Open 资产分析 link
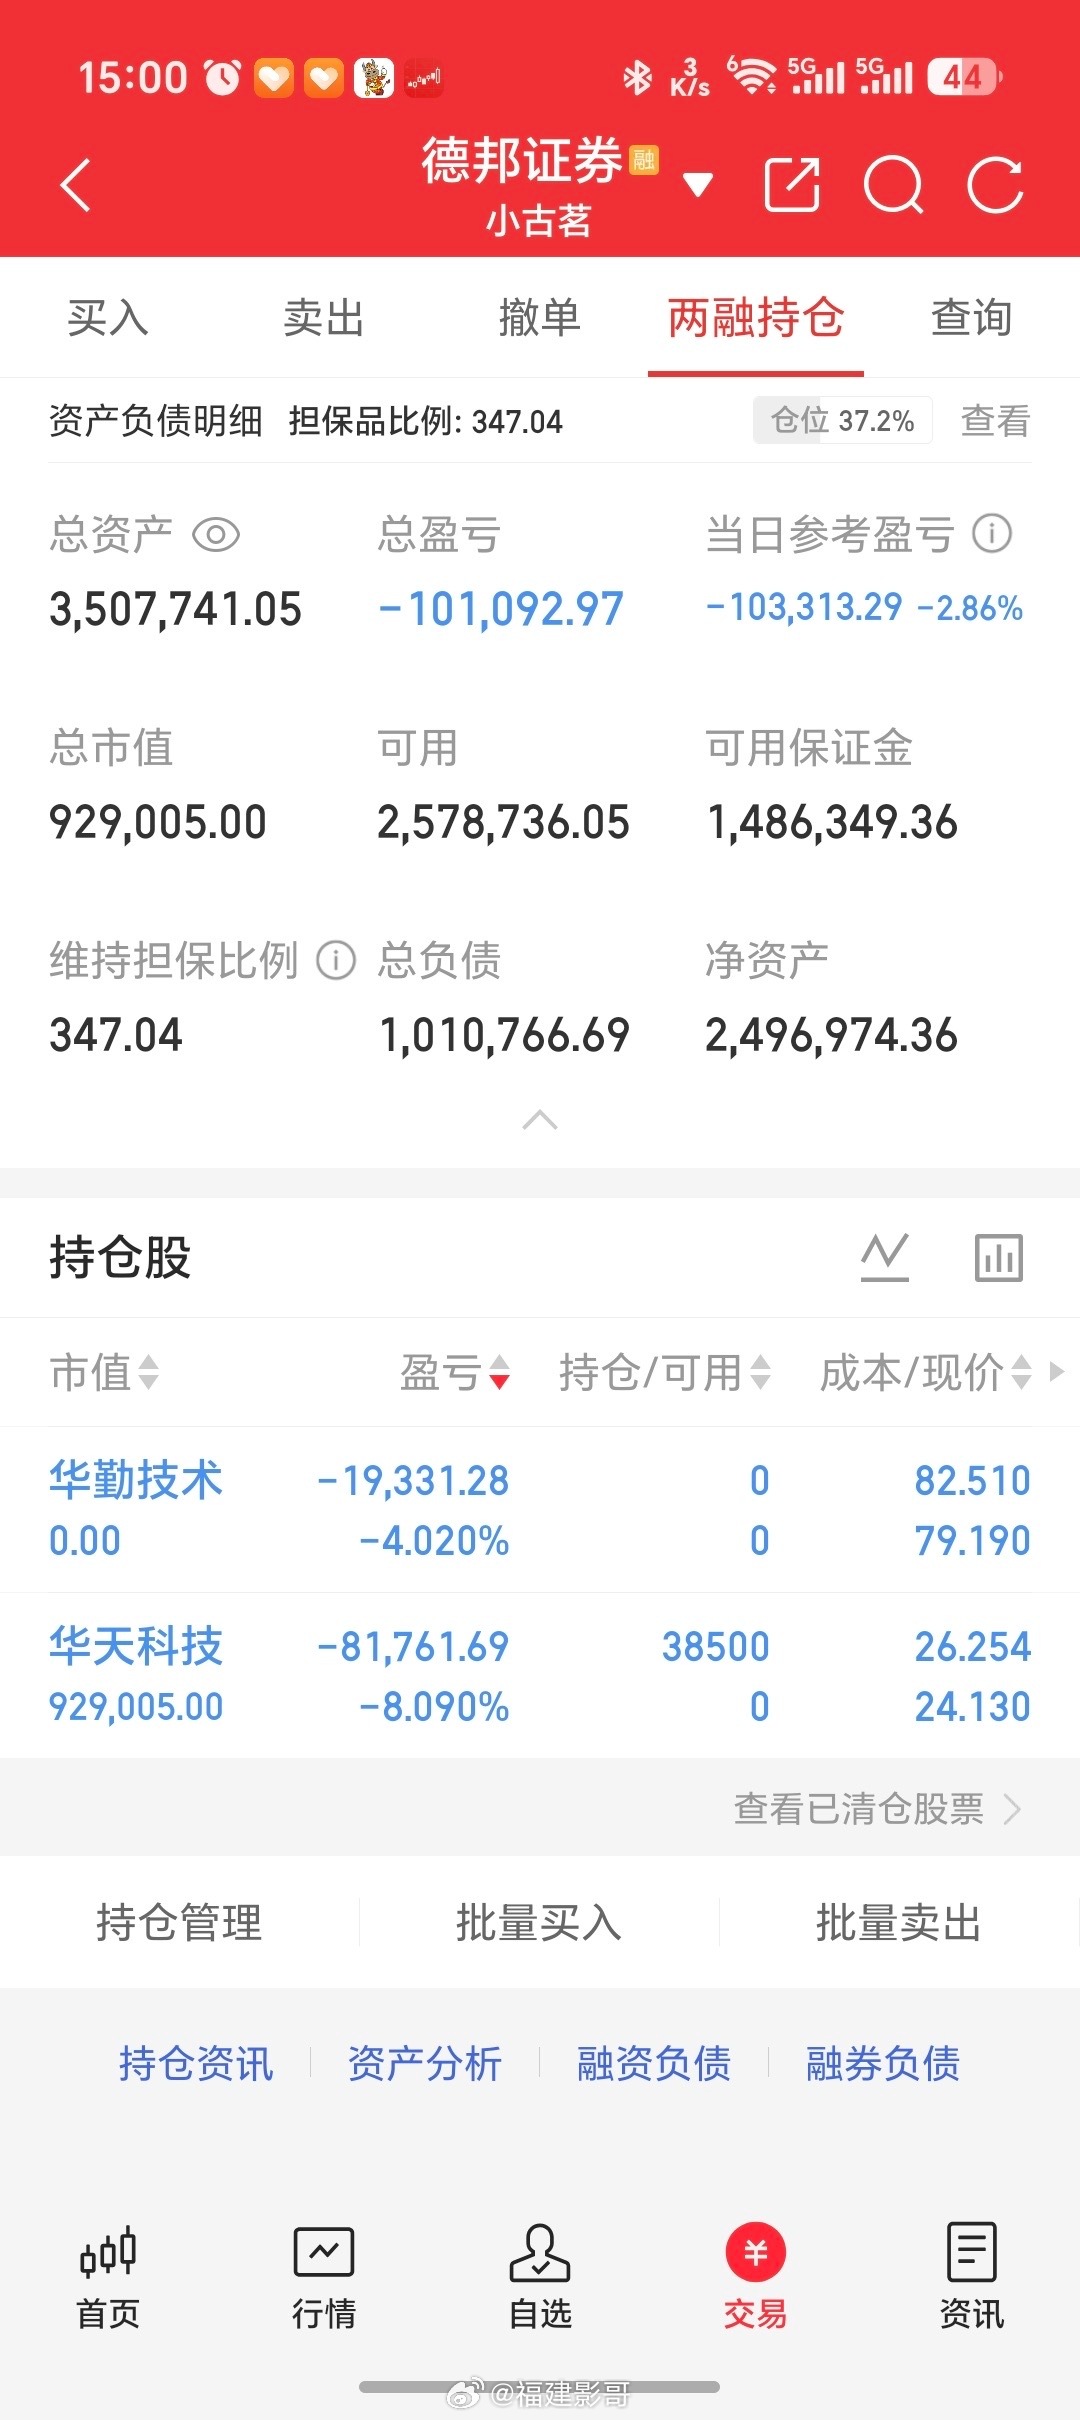The image size is (1080, 2420). tap(425, 2063)
